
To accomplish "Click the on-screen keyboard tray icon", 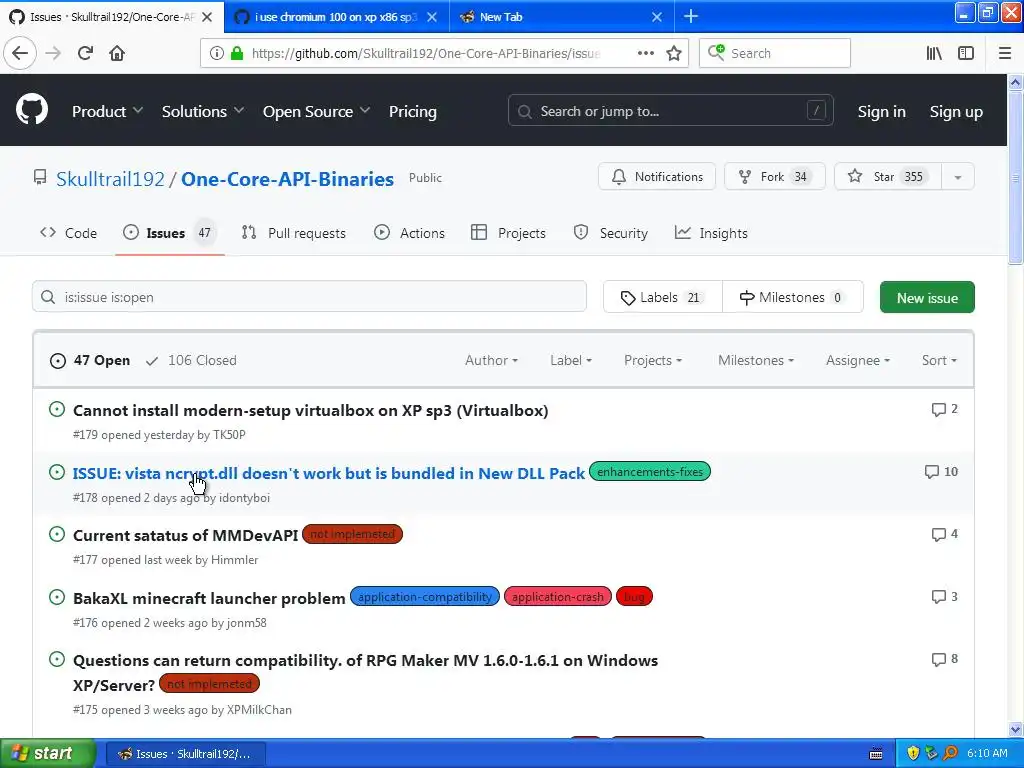I will 876,754.
